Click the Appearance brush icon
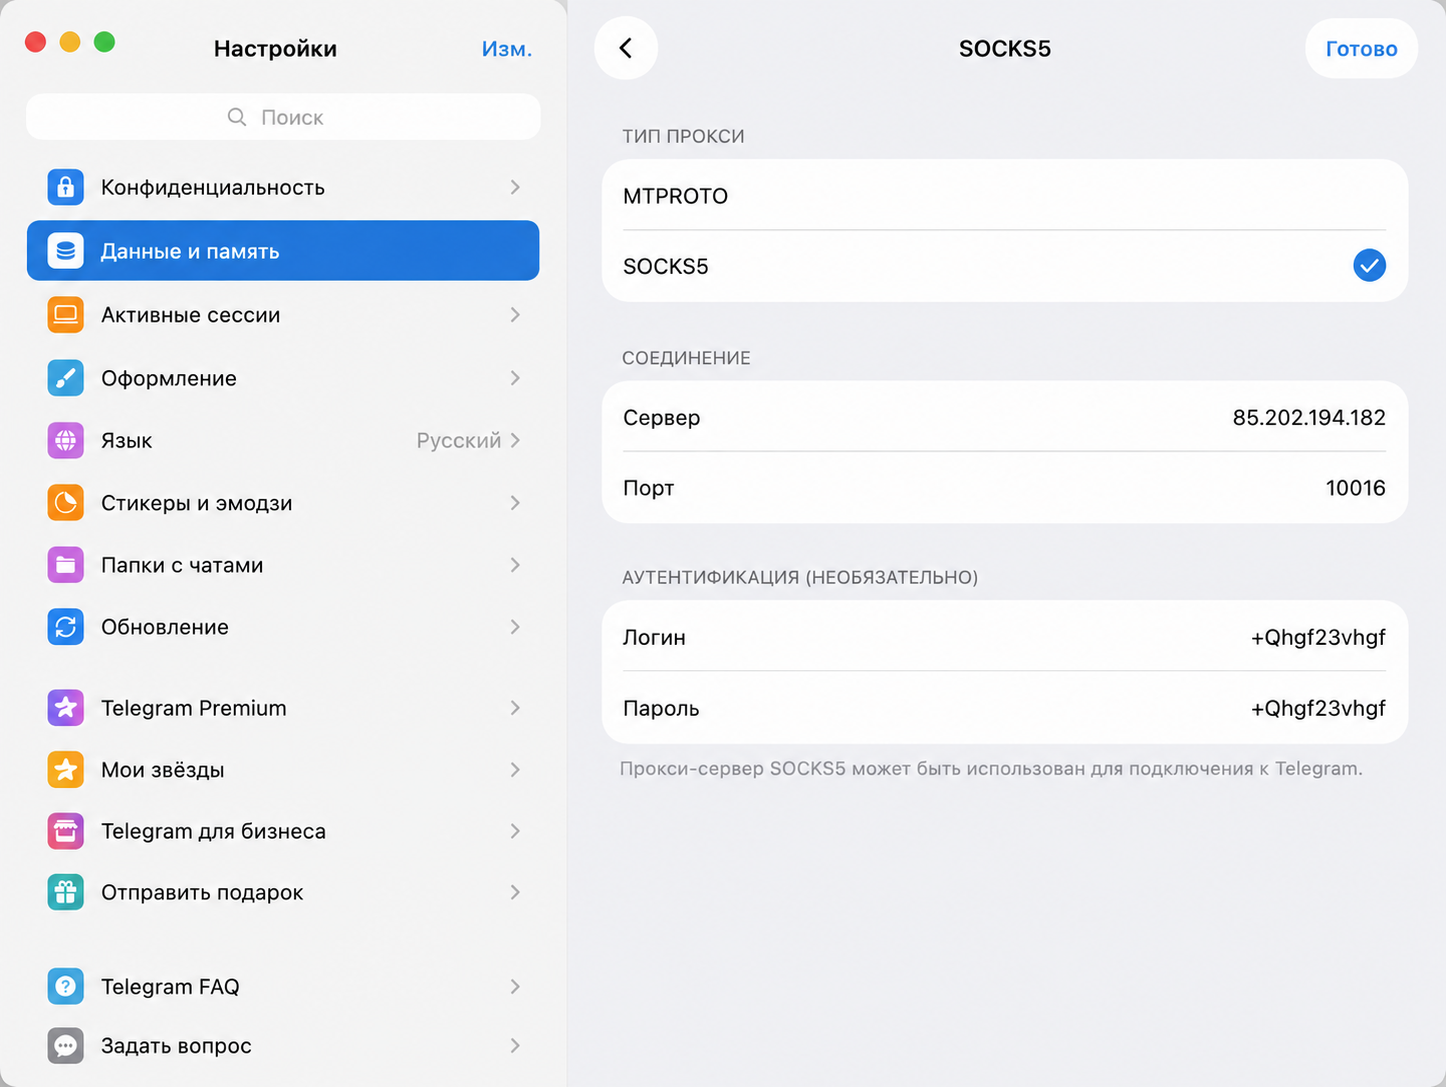The width and height of the screenshot is (1446, 1087). coord(65,378)
